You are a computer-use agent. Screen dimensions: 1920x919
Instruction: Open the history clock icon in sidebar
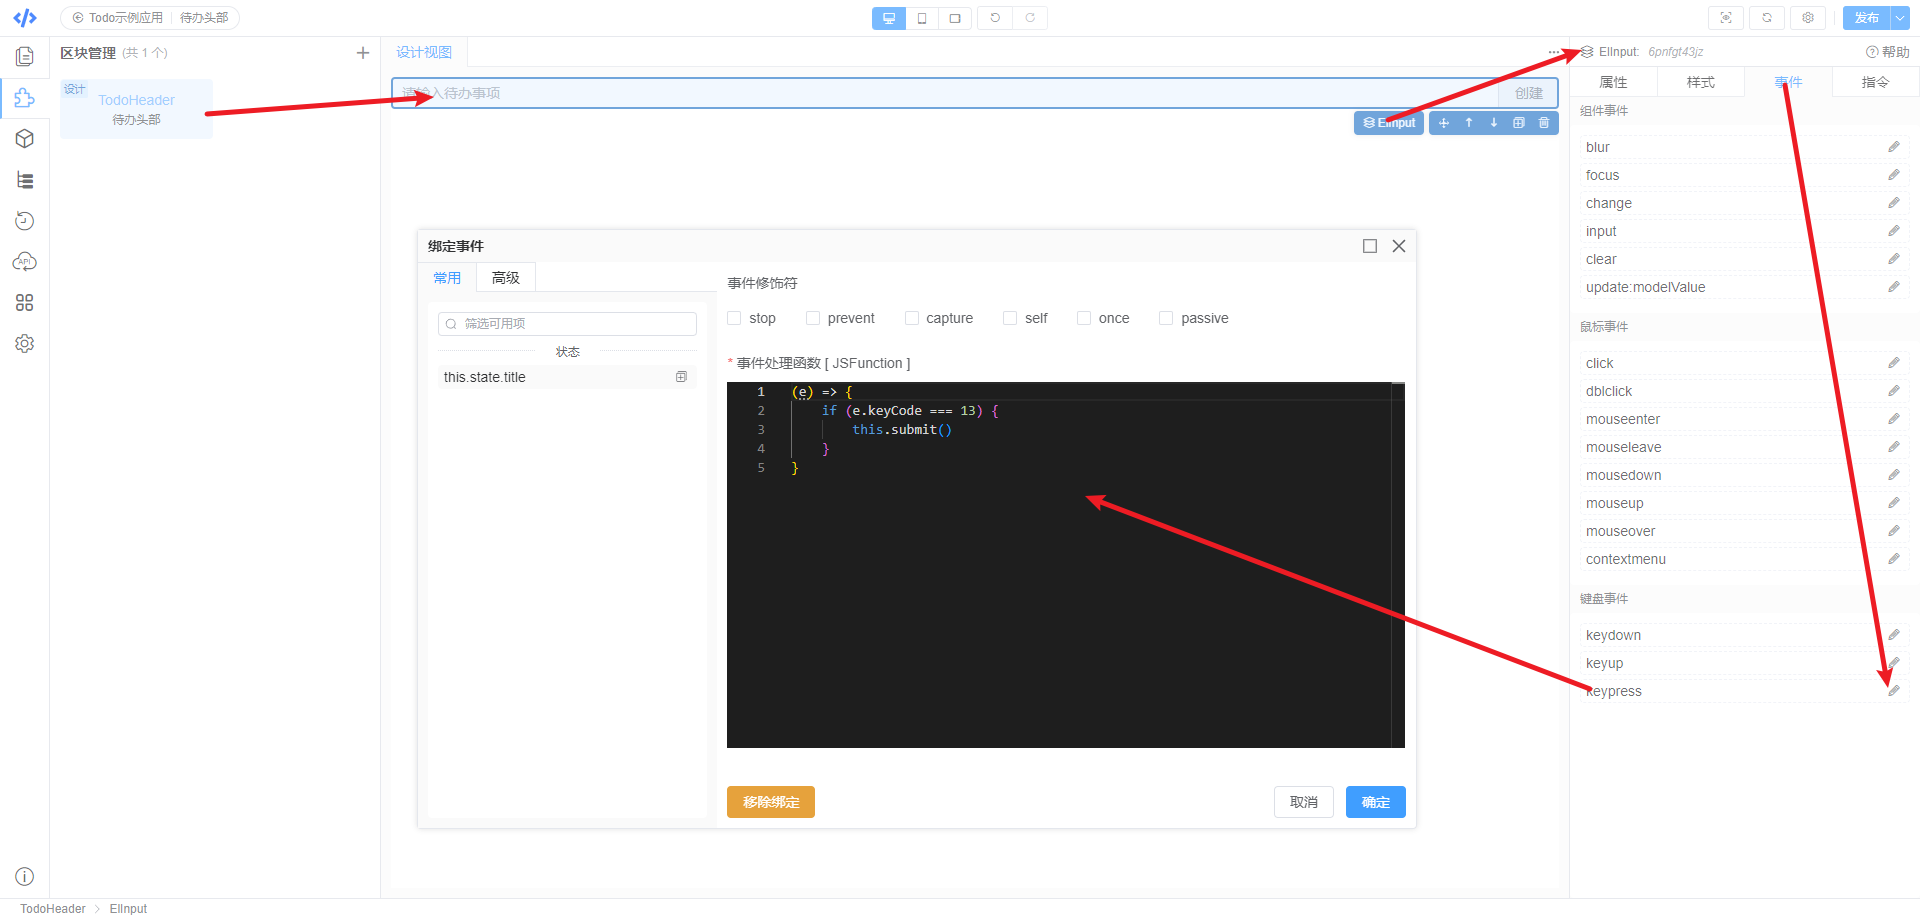pyautogui.click(x=25, y=221)
